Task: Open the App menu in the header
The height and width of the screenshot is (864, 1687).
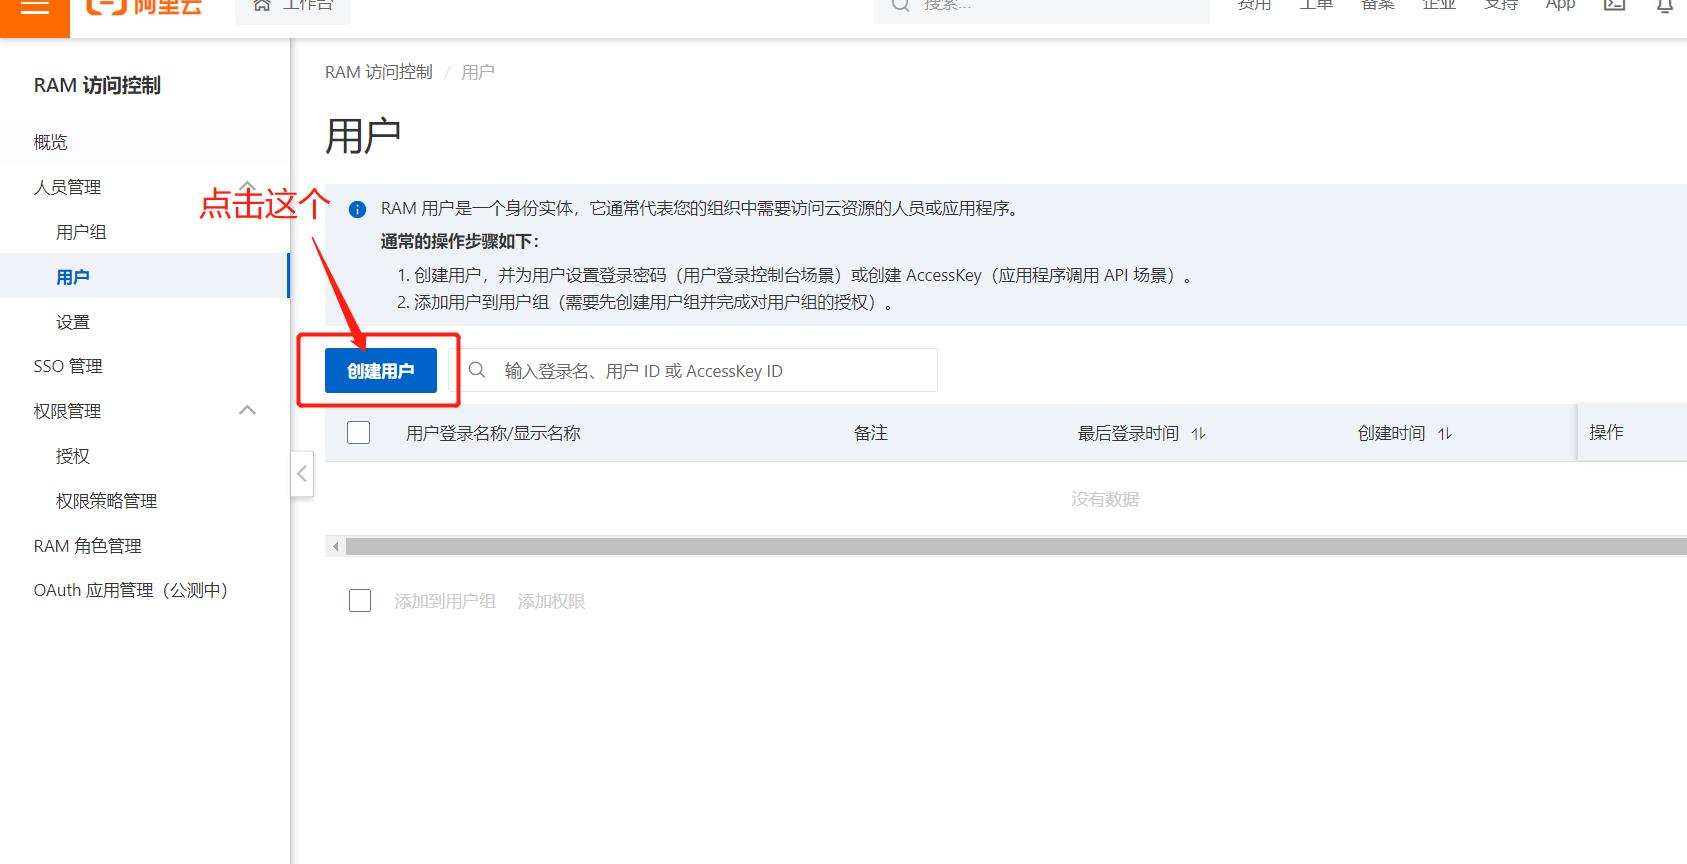Action: pyautogui.click(x=1560, y=6)
